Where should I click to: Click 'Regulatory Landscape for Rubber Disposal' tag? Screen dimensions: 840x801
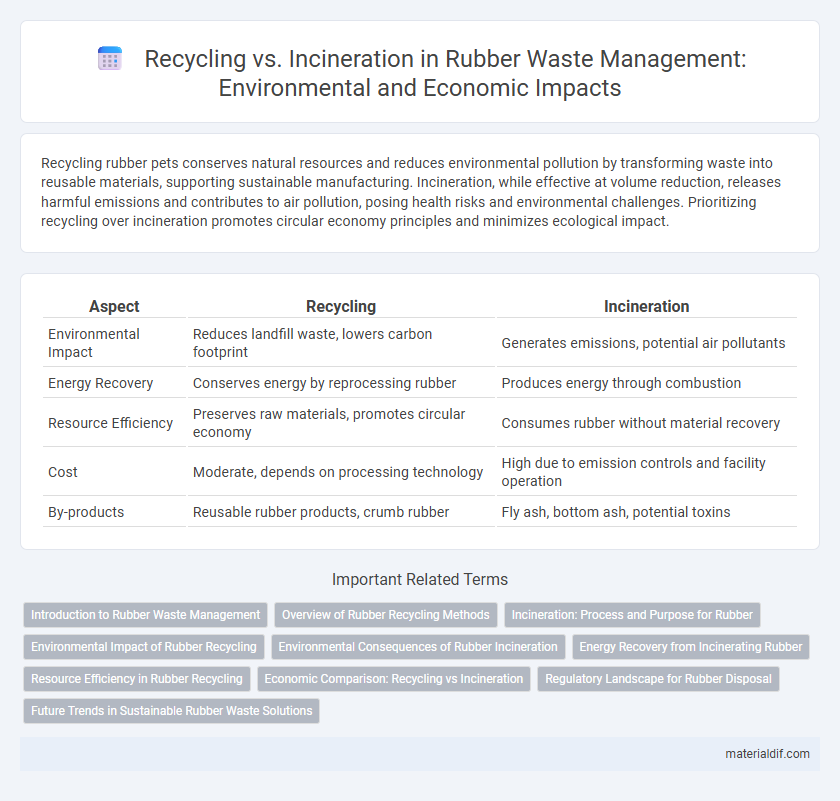(658, 679)
